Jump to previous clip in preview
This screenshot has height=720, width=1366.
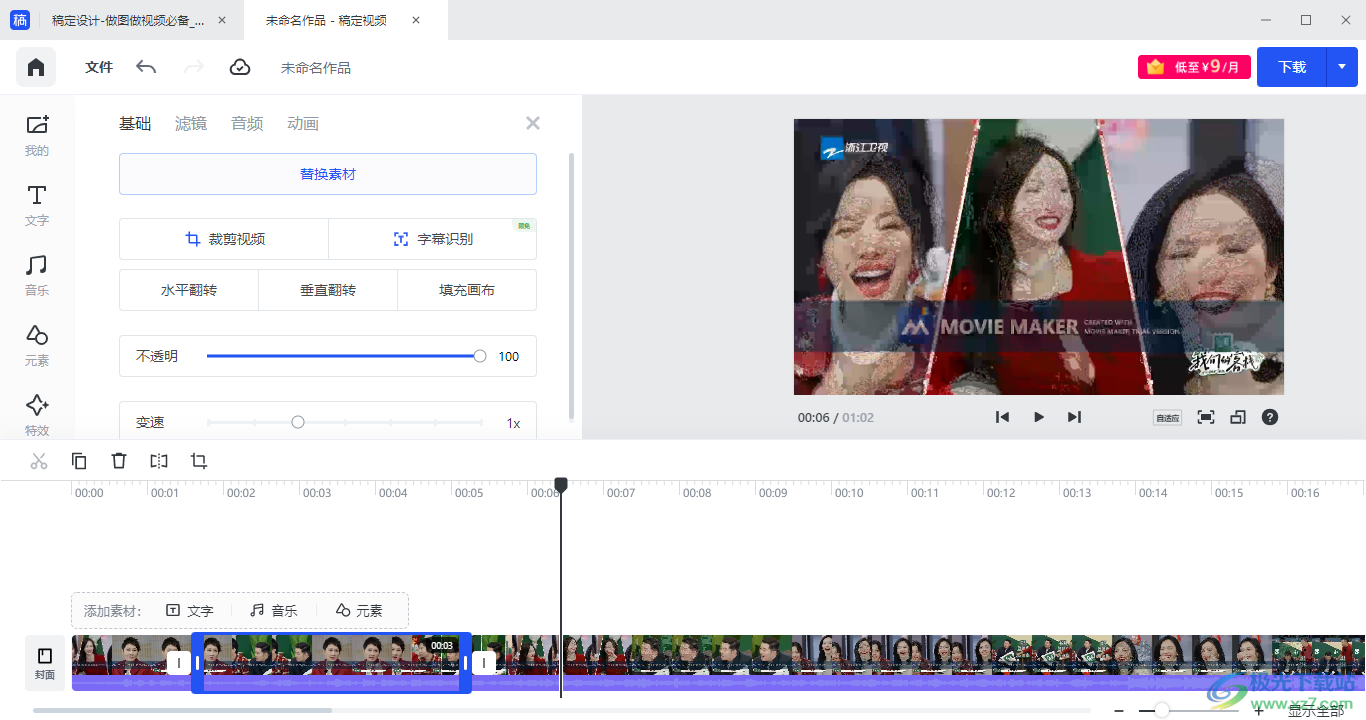coord(1002,417)
